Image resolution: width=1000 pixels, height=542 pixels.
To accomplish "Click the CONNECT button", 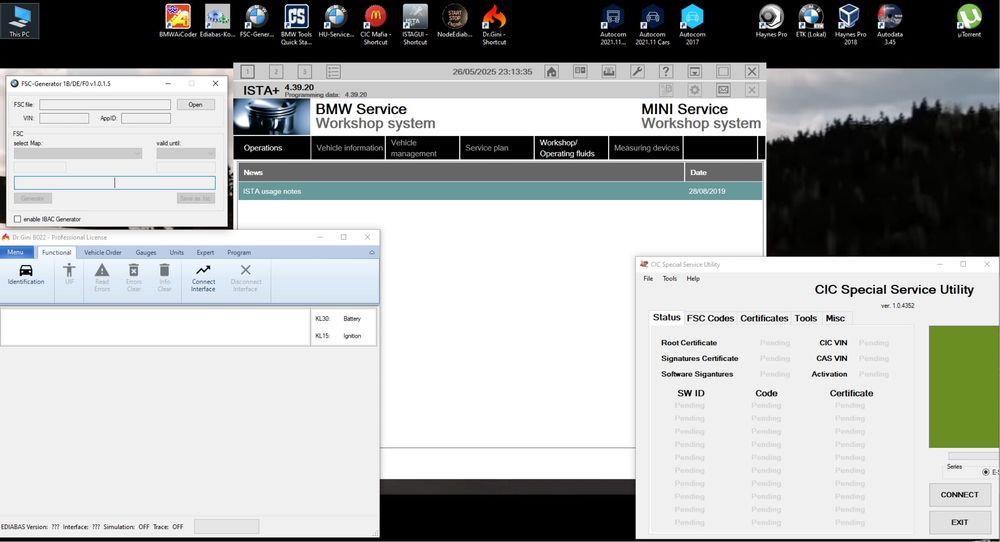I will (x=959, y=494).
